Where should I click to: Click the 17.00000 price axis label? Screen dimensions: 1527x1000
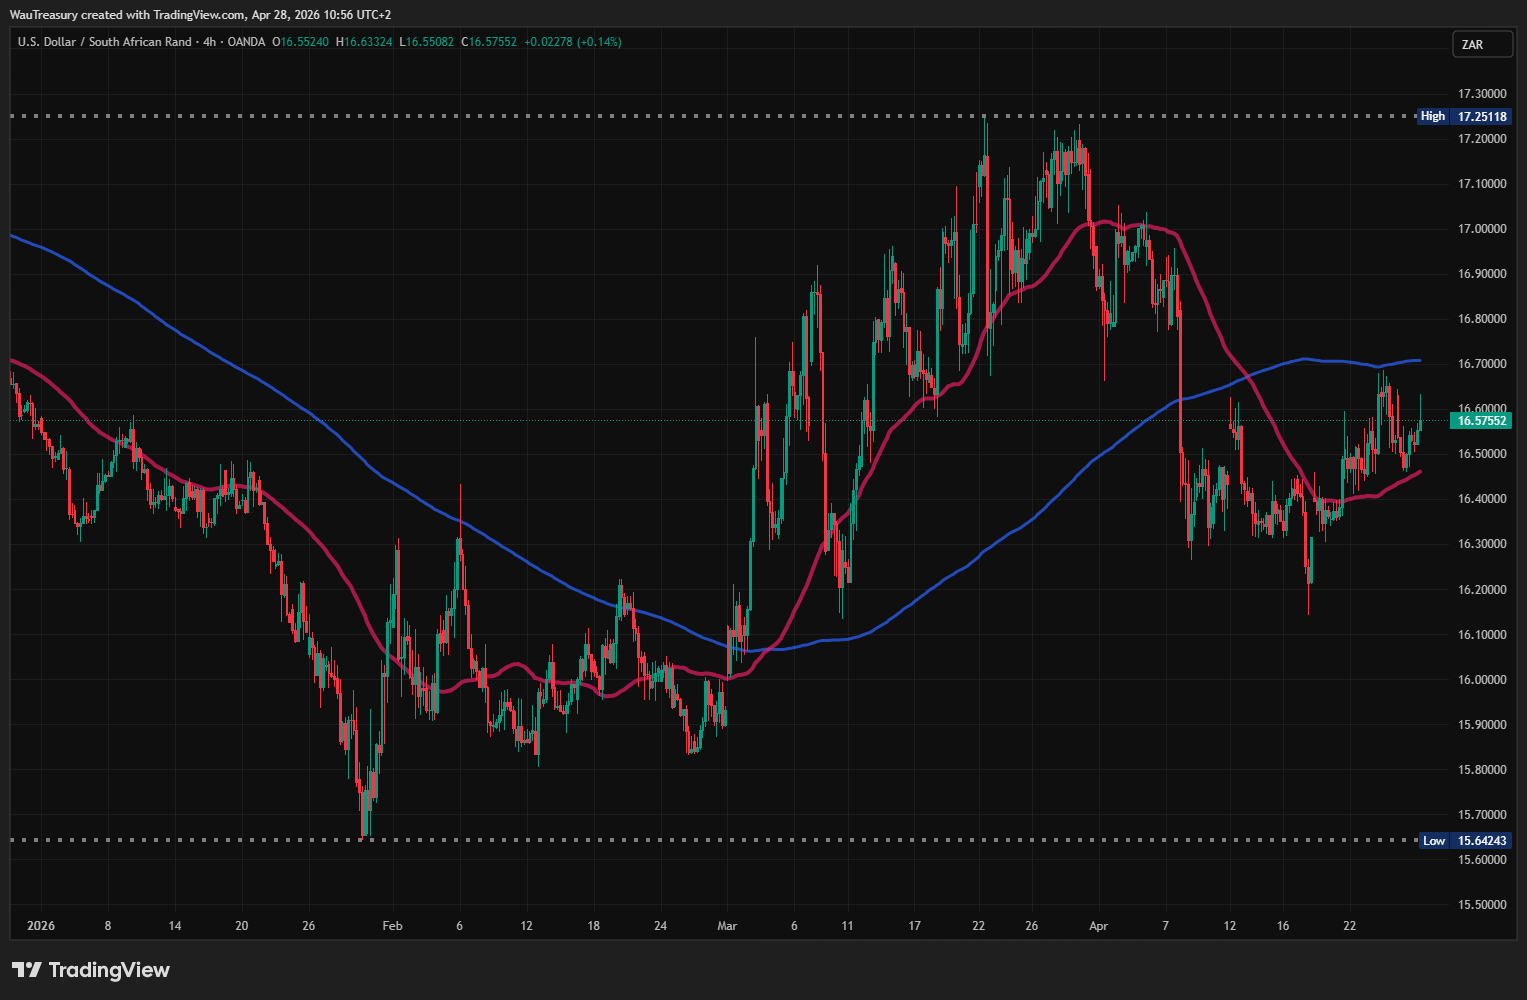[x=1482, y=229]
